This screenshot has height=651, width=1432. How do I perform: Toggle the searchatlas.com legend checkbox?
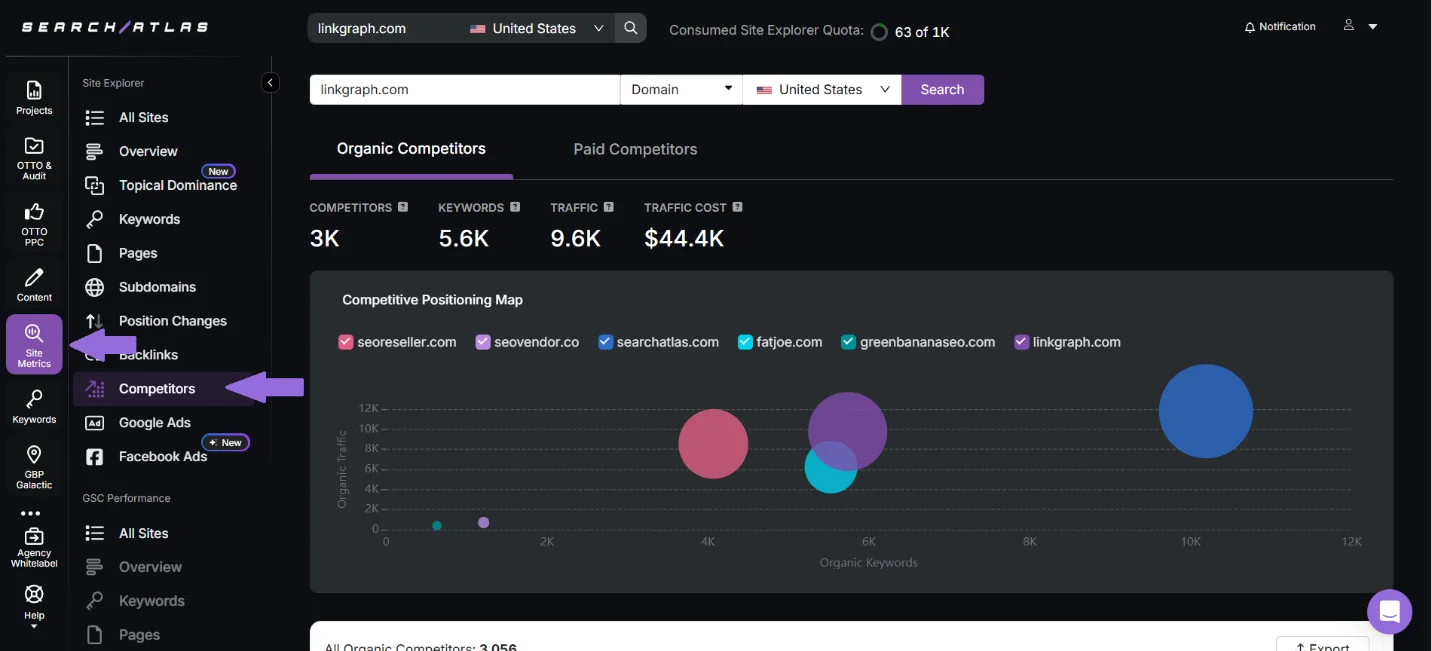click(x=605, y=342)
